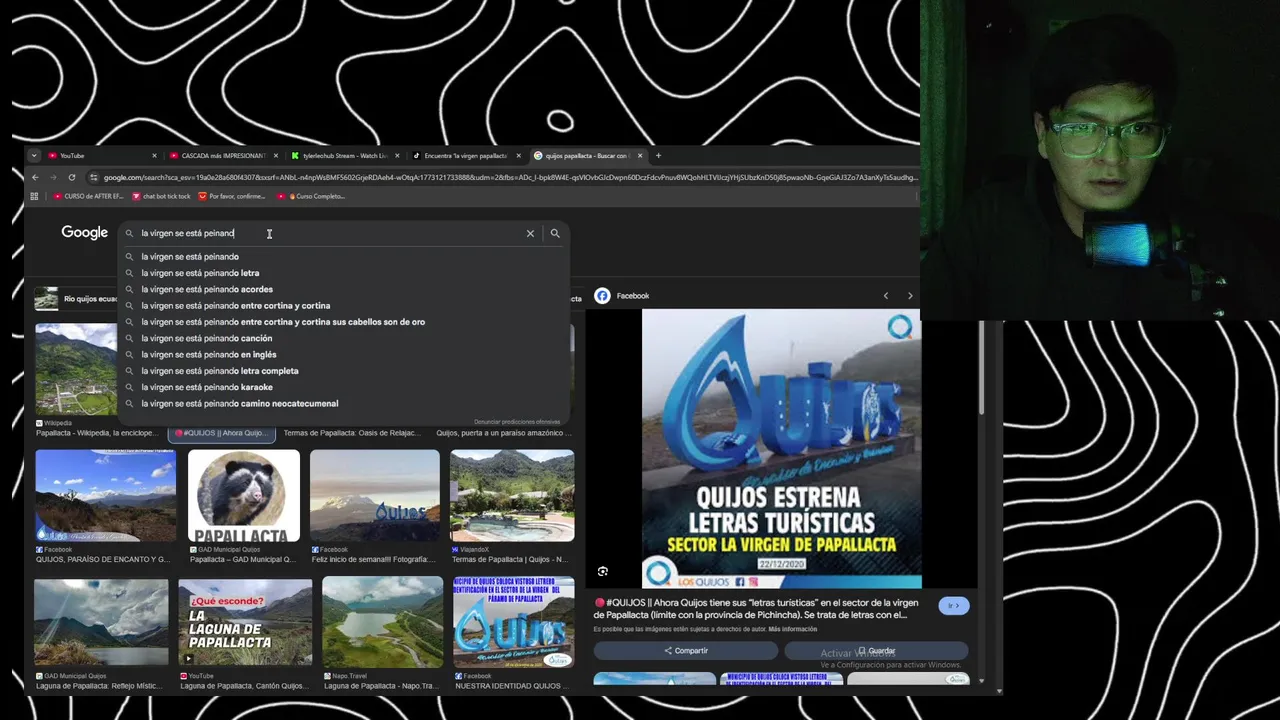This screenshot has width=1280, height=720.
Task: Open the PAPALLACTA bear logo thumbnail
Action: tap(244, 496)
